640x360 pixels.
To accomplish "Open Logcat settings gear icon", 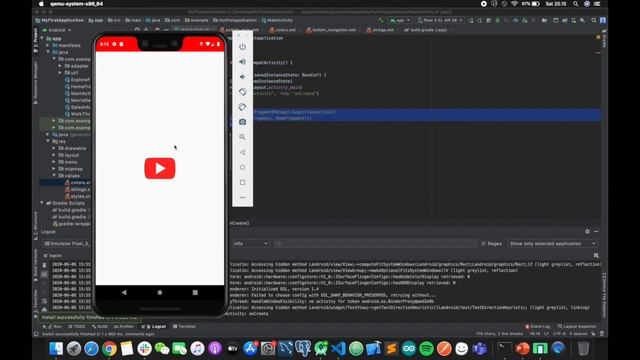I will tap(587, 231).
